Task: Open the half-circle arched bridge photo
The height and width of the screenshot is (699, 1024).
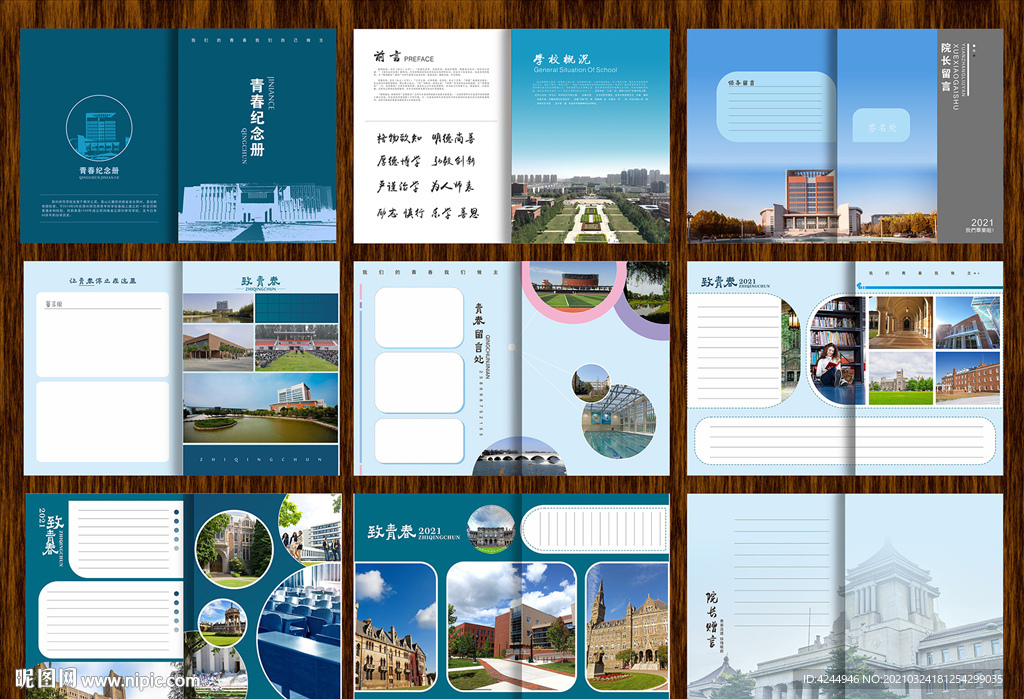Action: (x=521, y=457)
